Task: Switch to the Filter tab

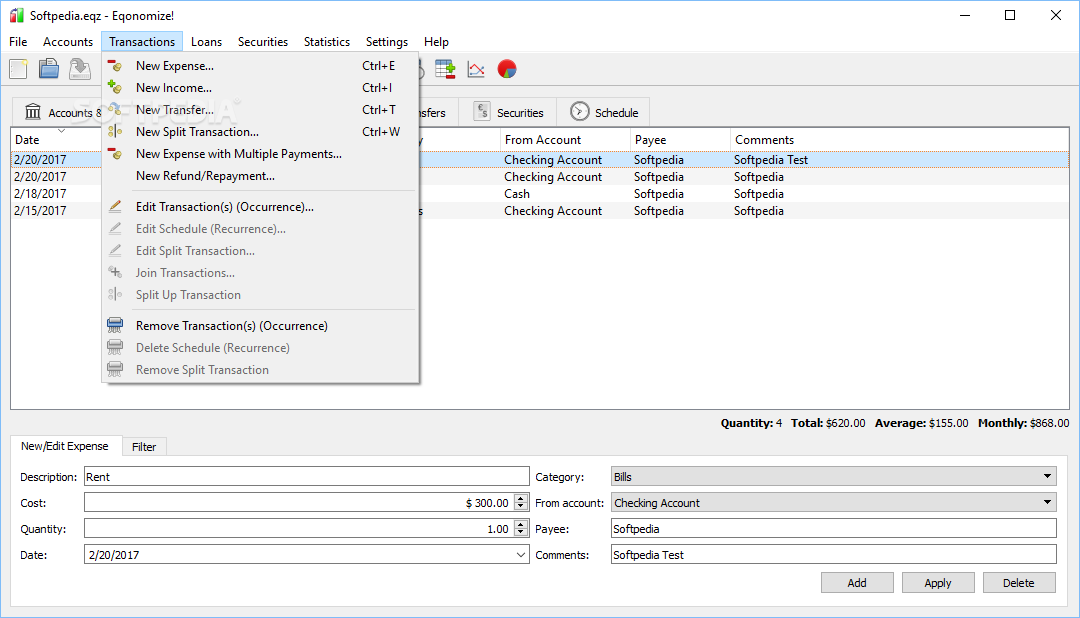Action: [144, 446]
